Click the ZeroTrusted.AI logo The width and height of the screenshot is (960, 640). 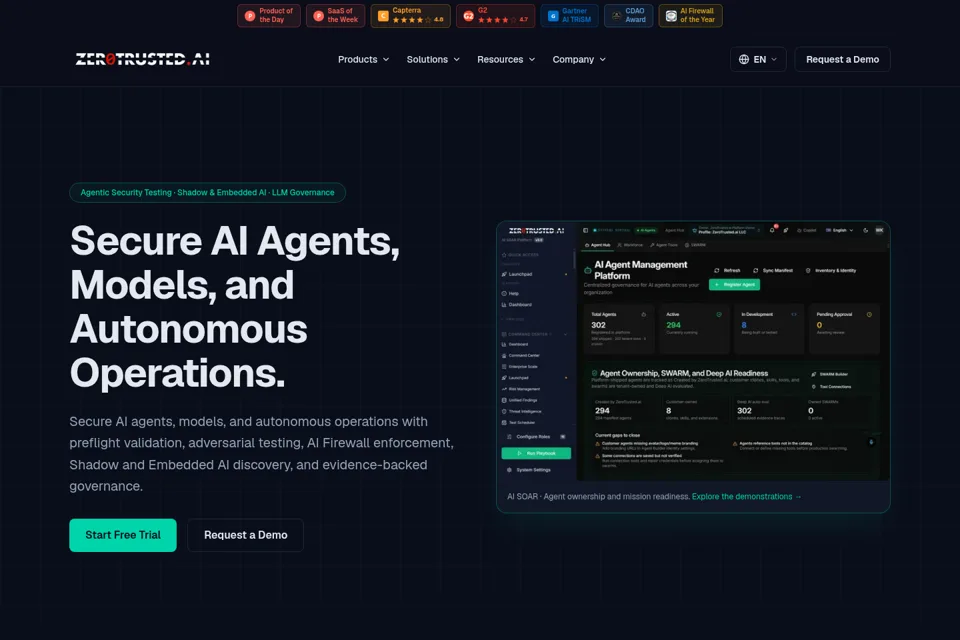143,59
